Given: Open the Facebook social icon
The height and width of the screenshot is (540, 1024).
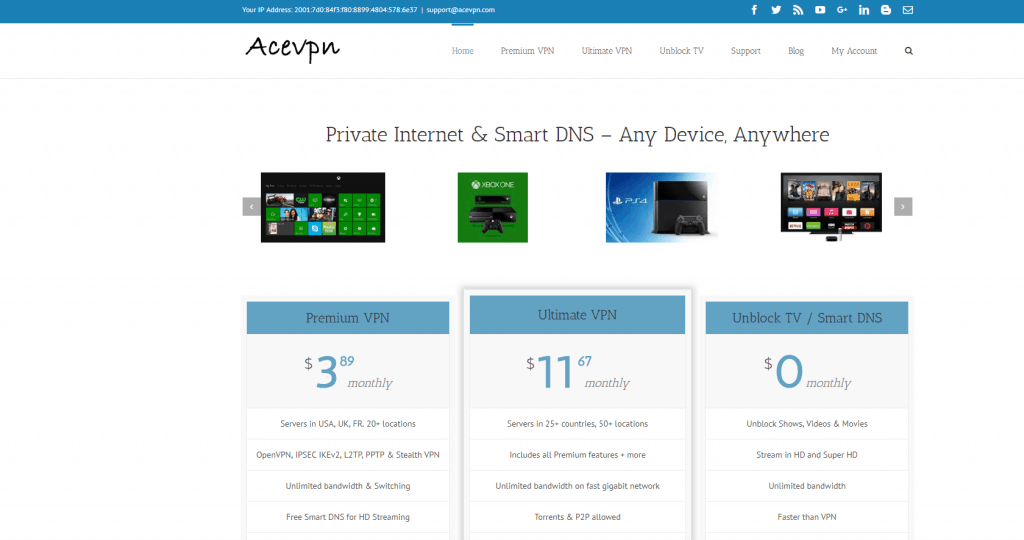Looking at the screenshot, I should (x=754, y=10).
